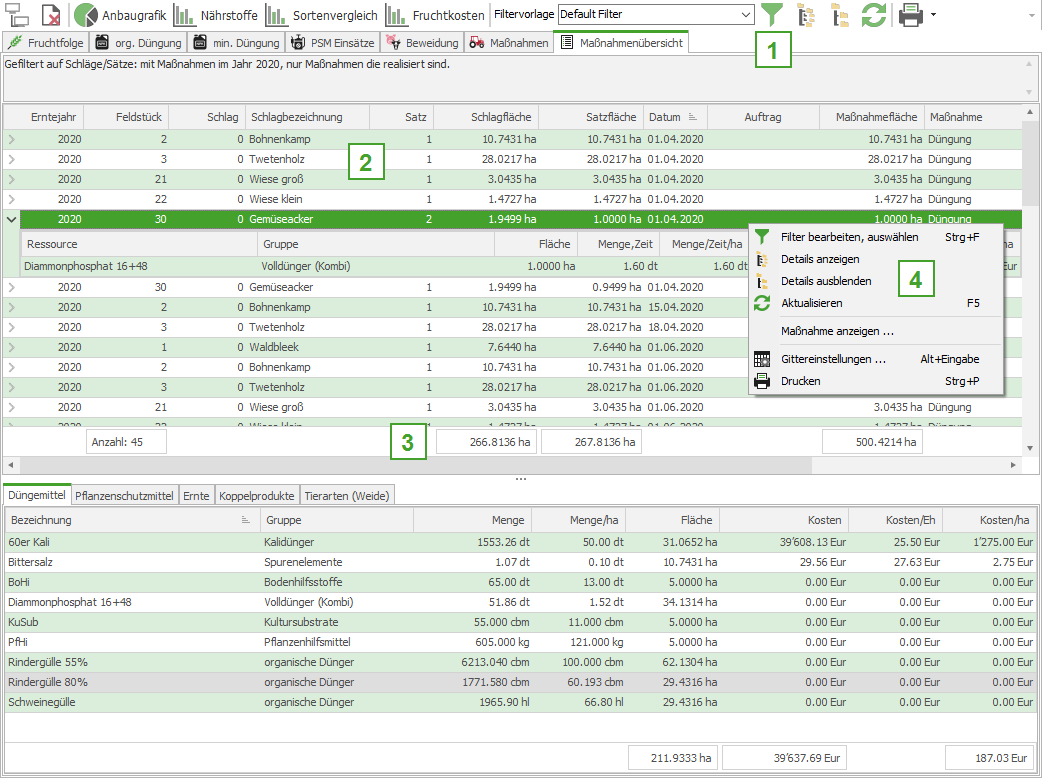Open the Sortenvergleich chart

coord(323,15)
